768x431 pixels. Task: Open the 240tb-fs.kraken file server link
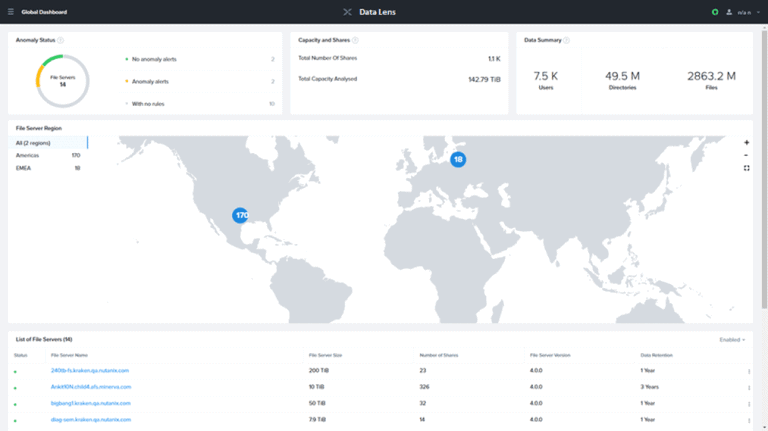coord(90,371)
